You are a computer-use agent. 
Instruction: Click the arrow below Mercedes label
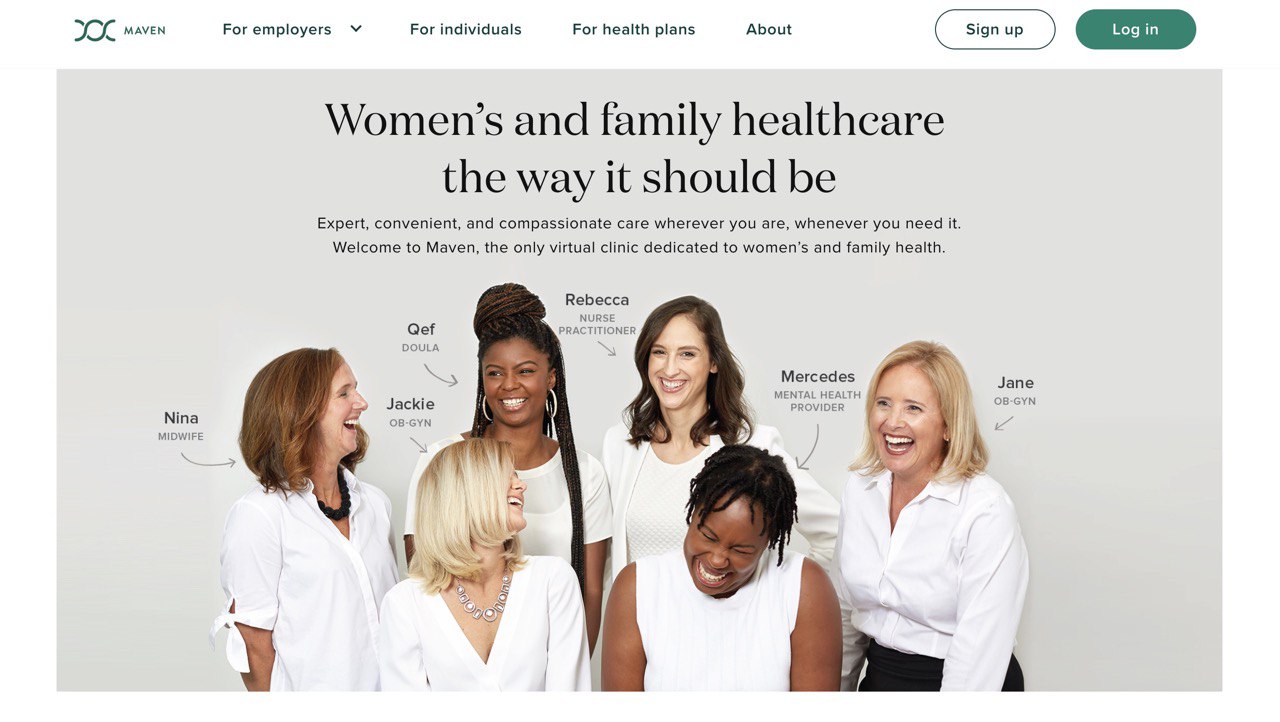(x=808, y=447)
